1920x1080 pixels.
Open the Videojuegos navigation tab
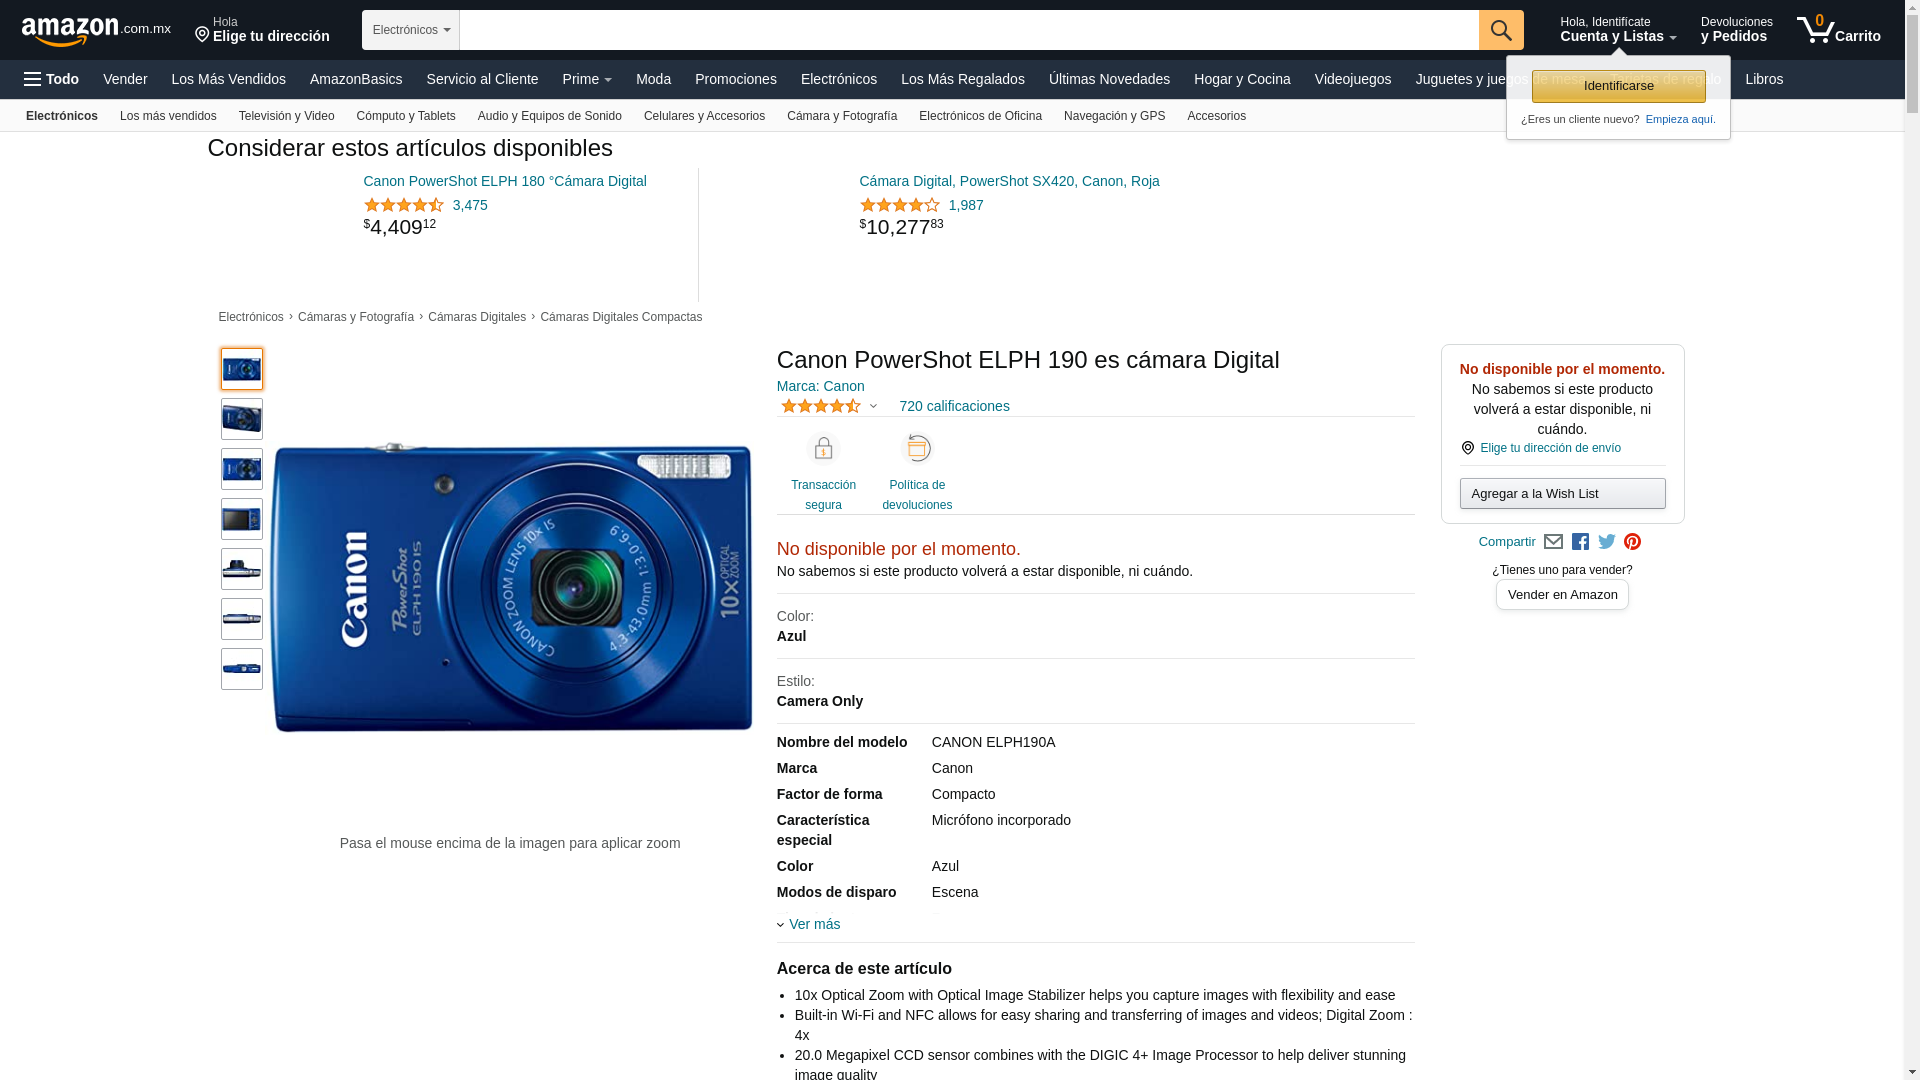(x=1352, y=79)
